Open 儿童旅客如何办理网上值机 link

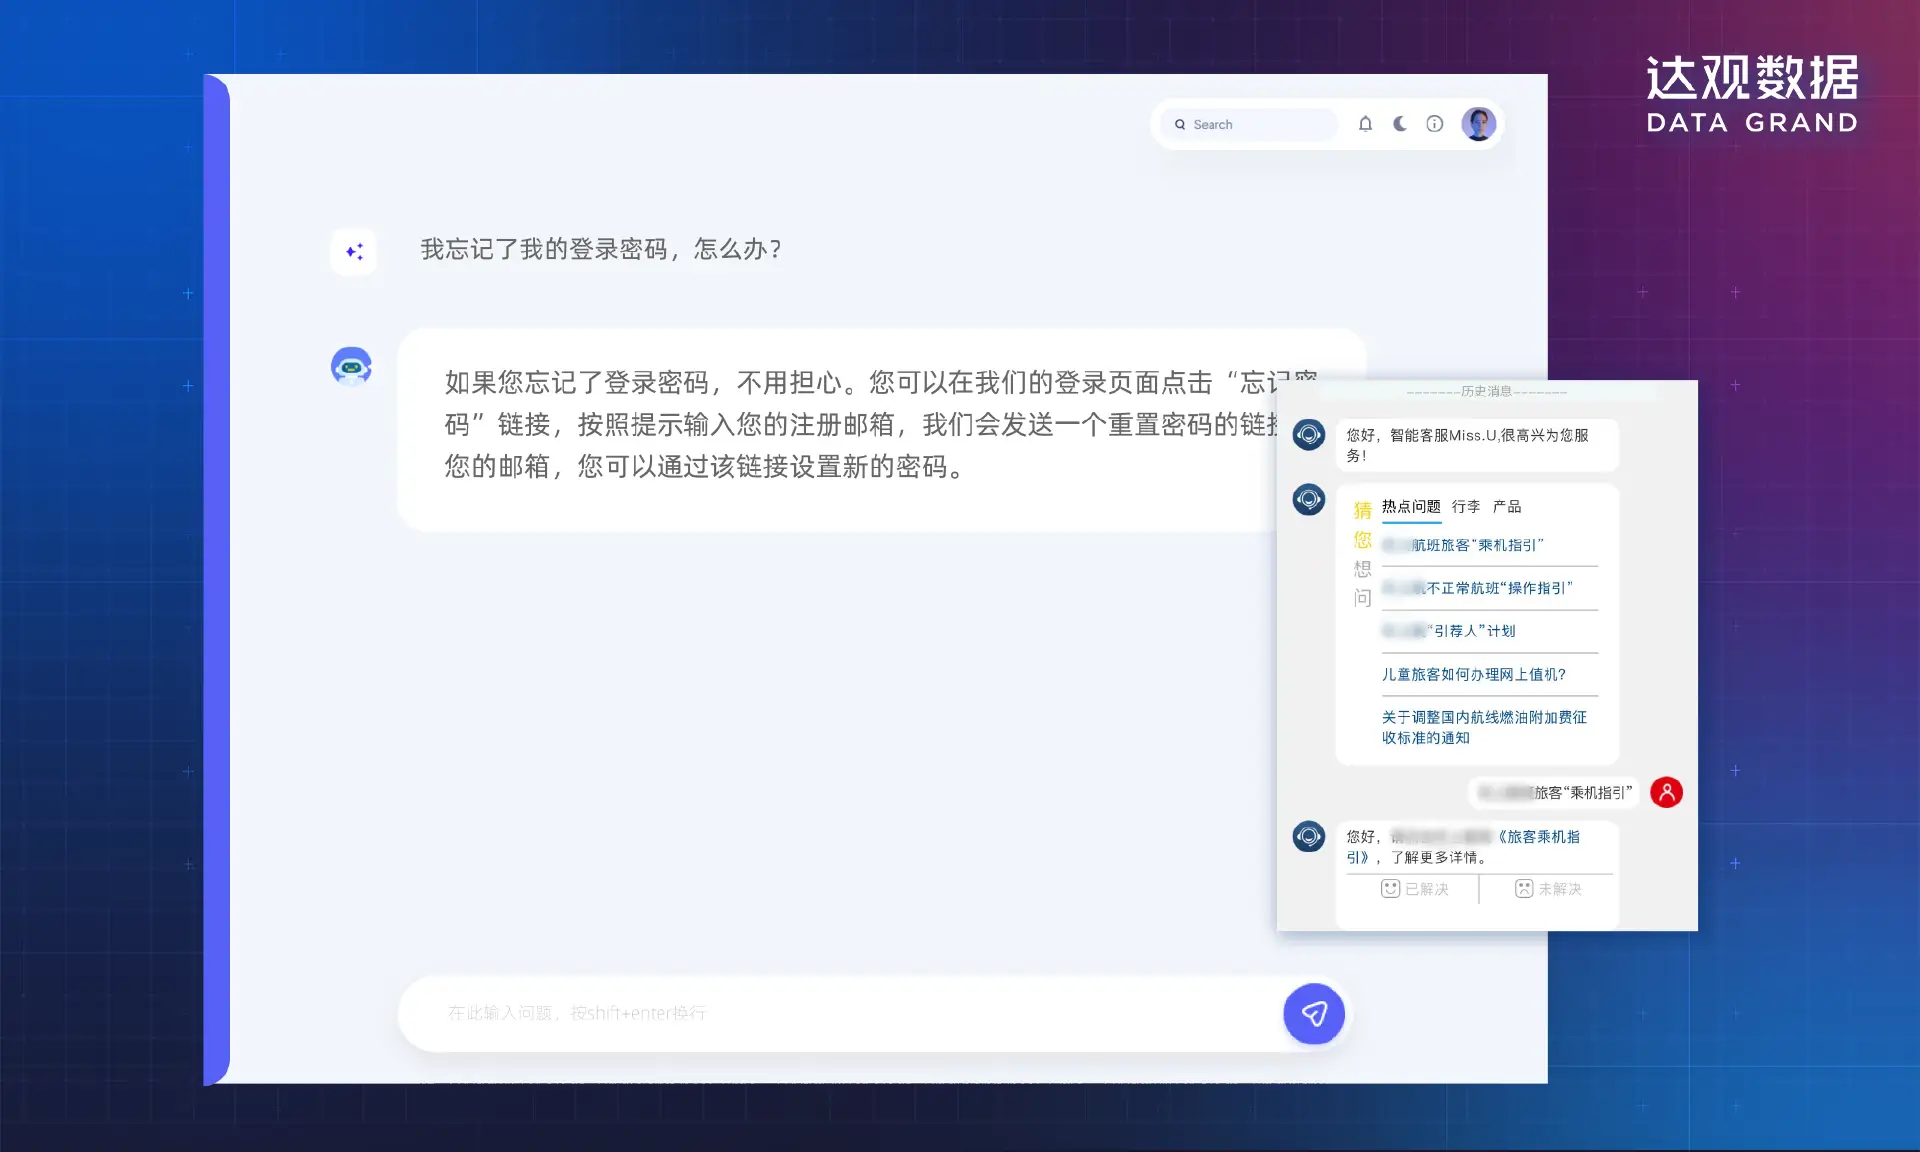(1473, 675)
